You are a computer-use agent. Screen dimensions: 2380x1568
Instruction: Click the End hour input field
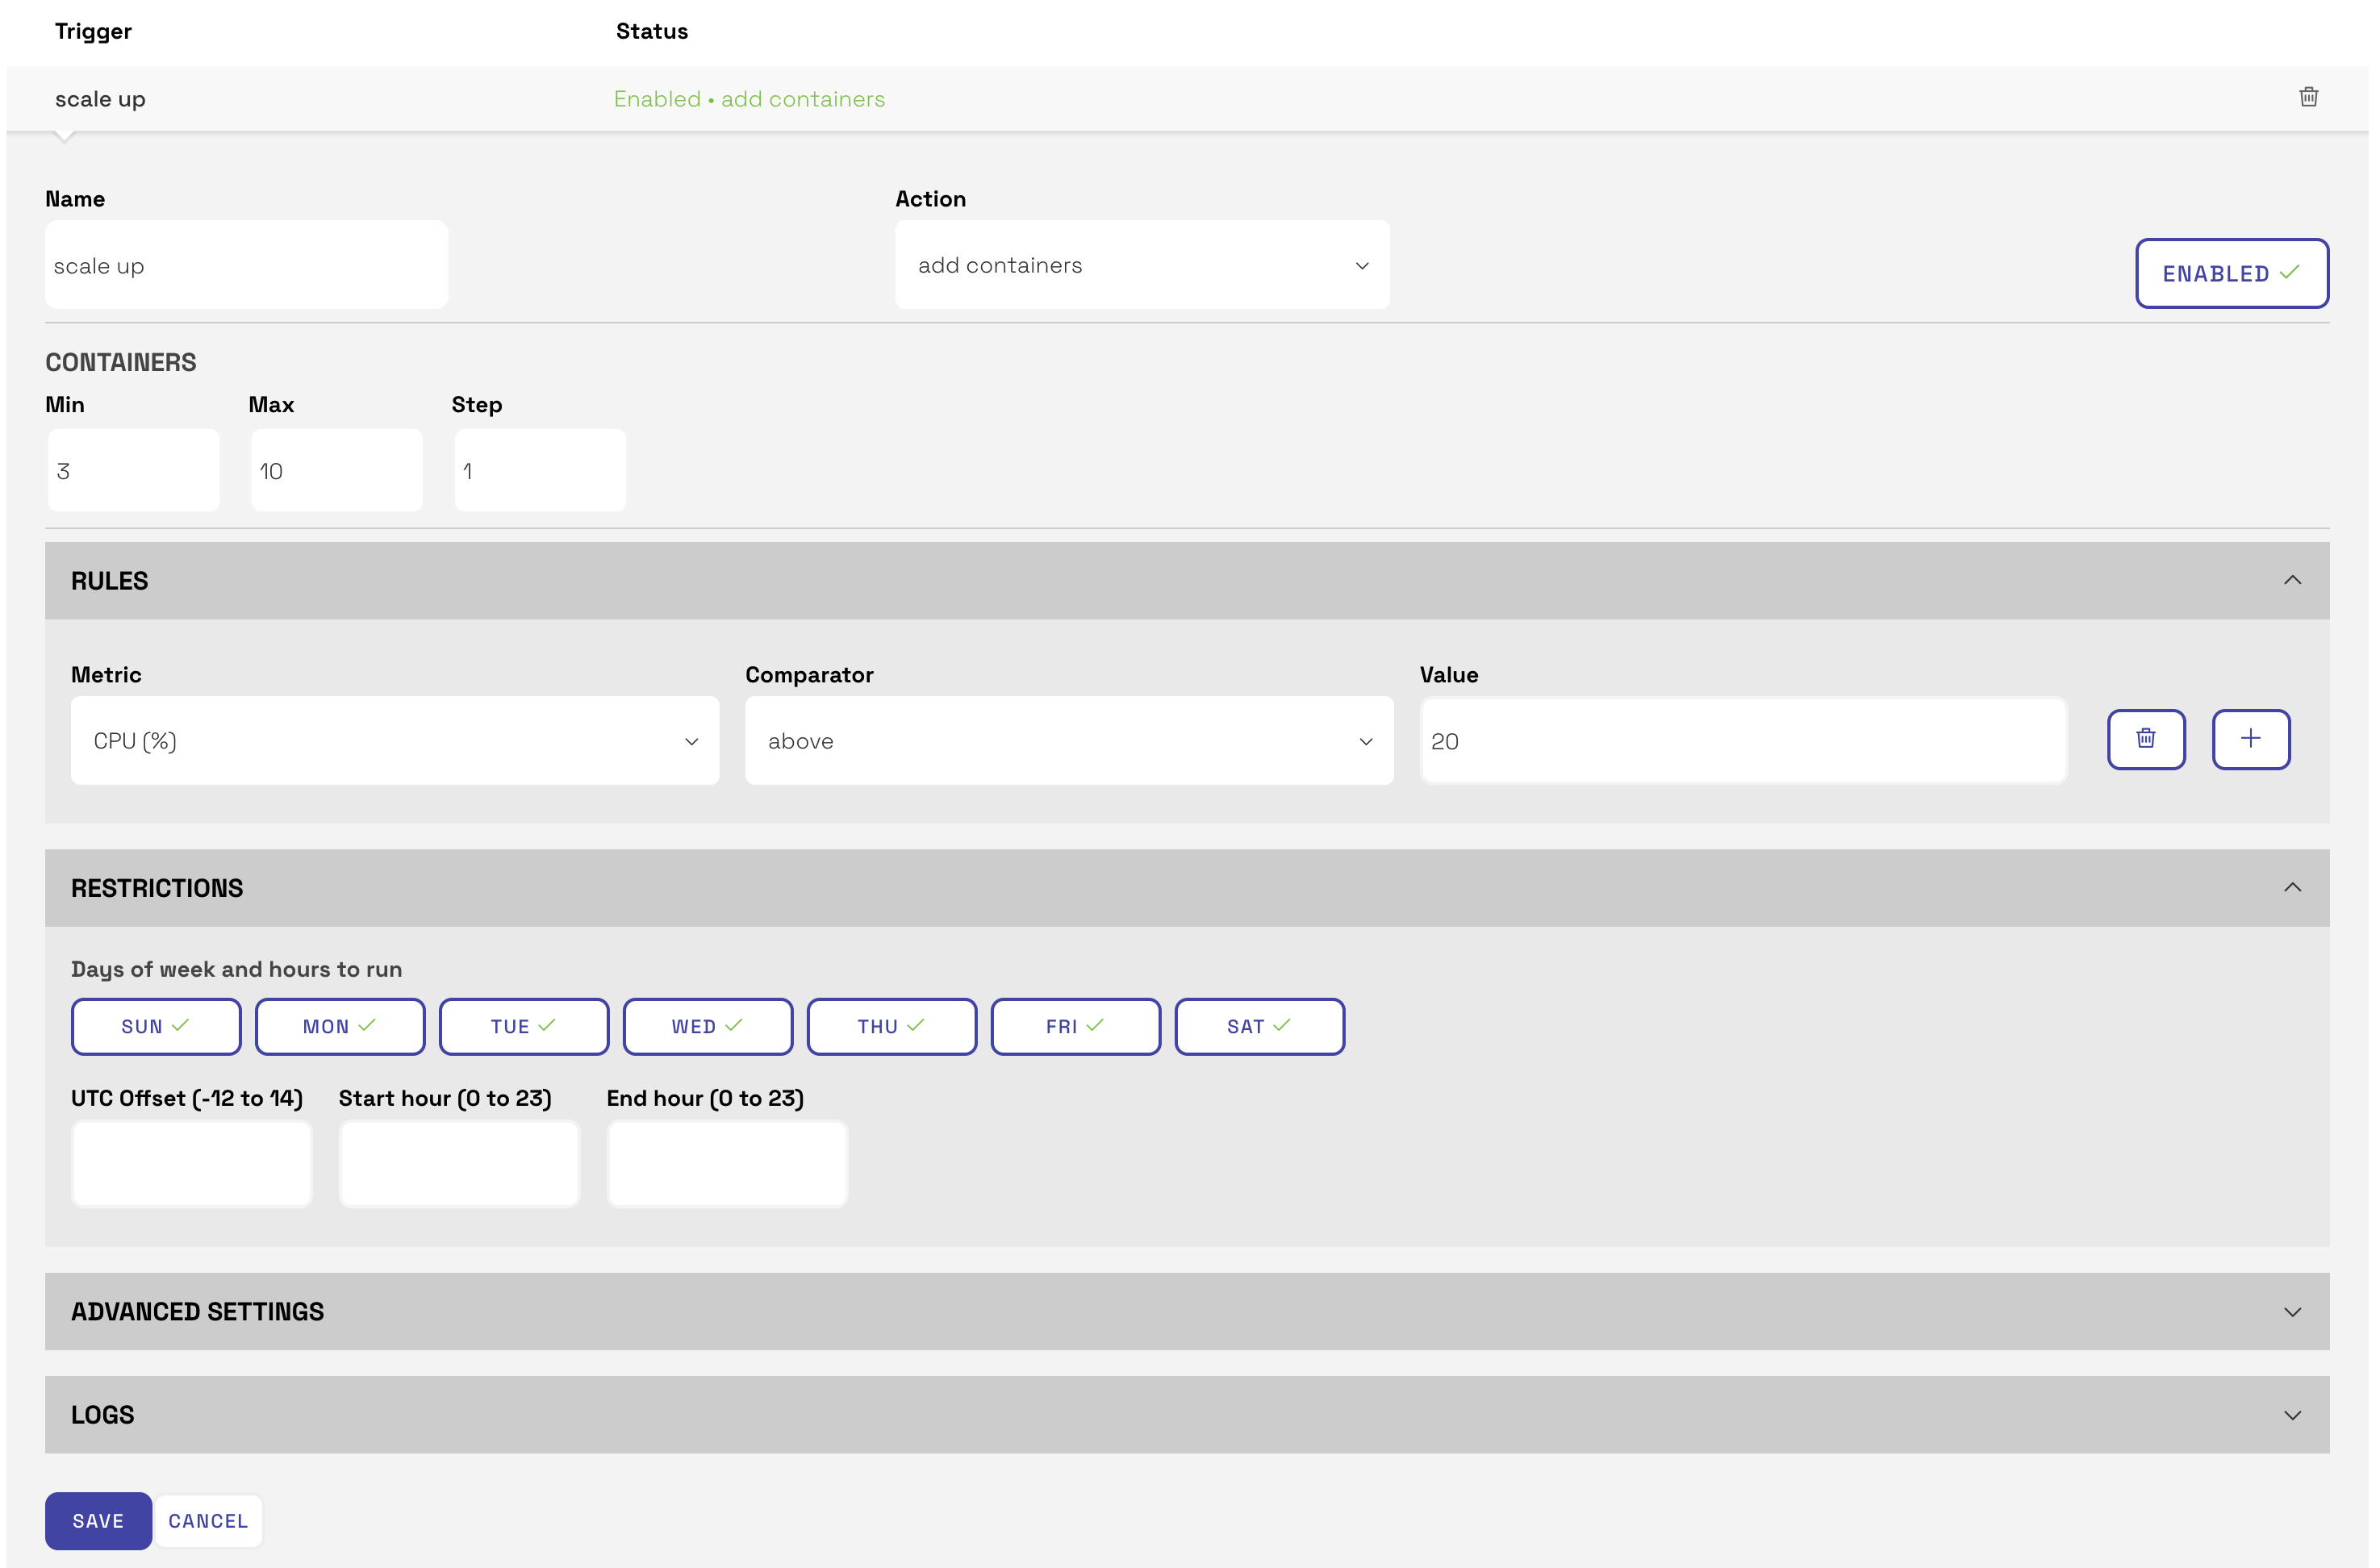click(727, 1164)
